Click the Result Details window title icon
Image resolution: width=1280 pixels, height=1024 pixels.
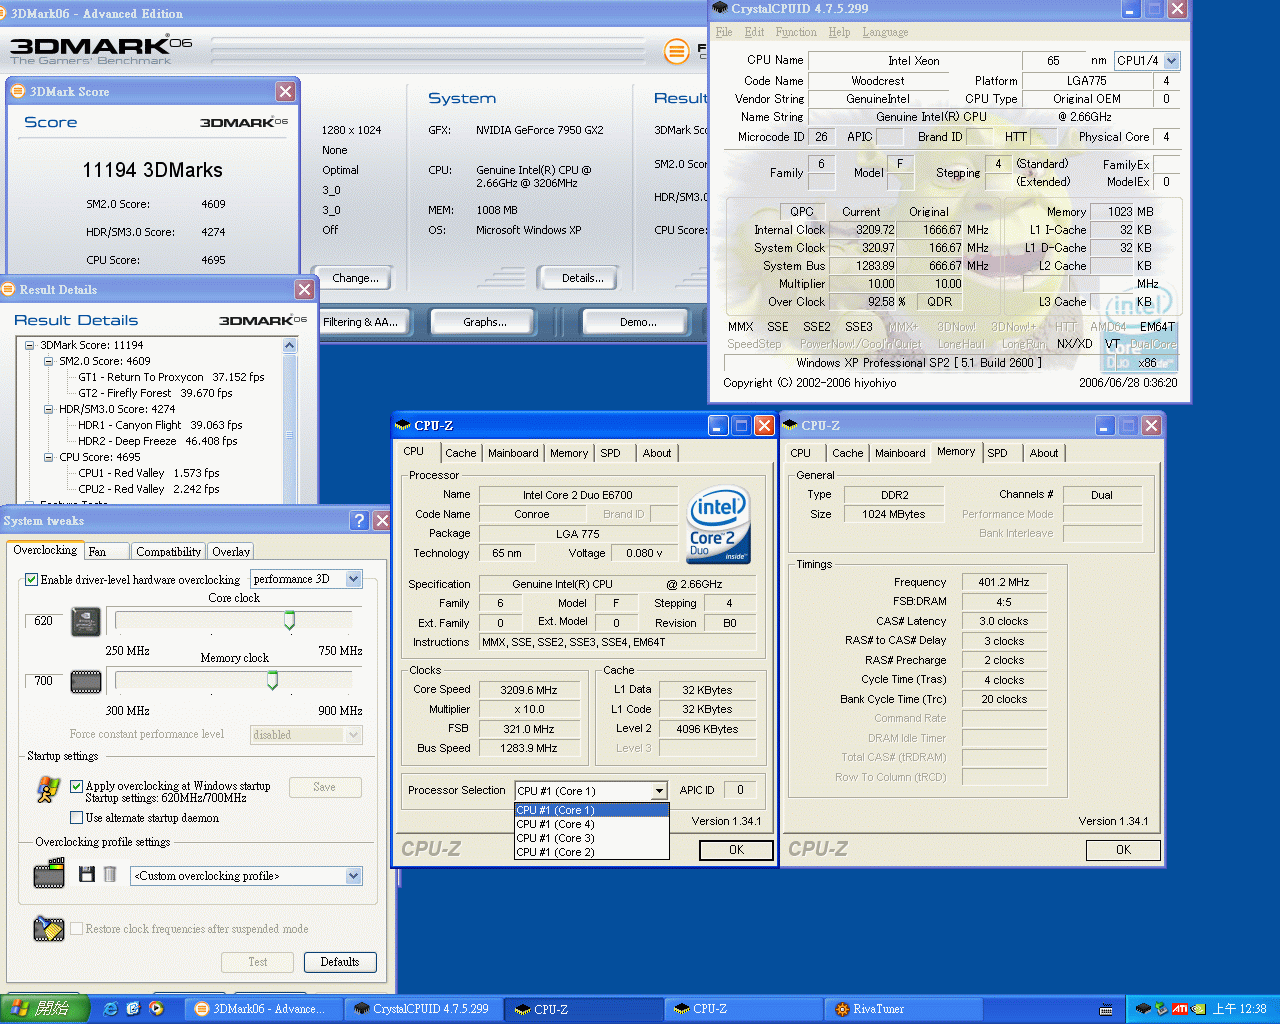point(9,289)
